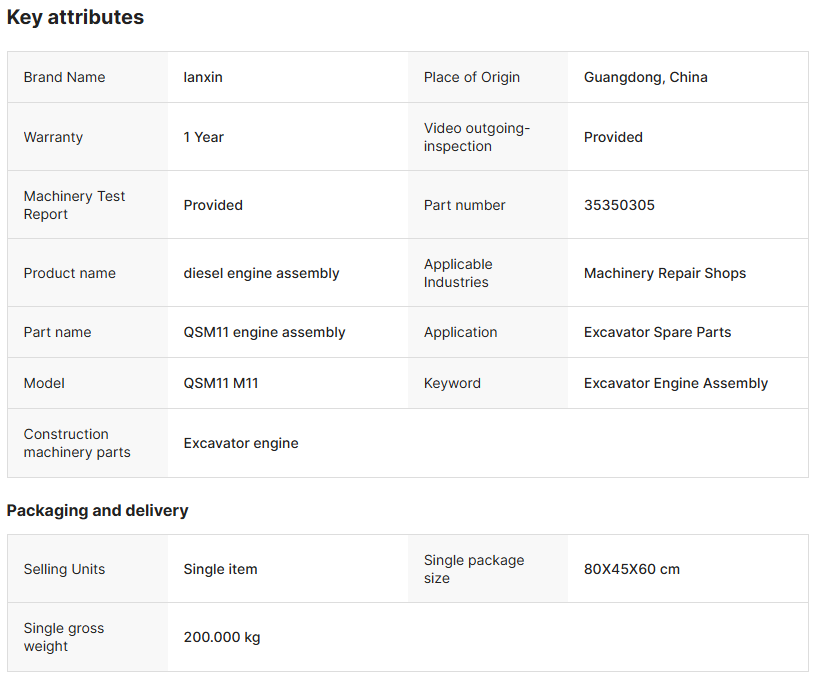Click the diesel engine assembly product name
Viewport: 819px width, 678px height.
[x=261, y=273]
